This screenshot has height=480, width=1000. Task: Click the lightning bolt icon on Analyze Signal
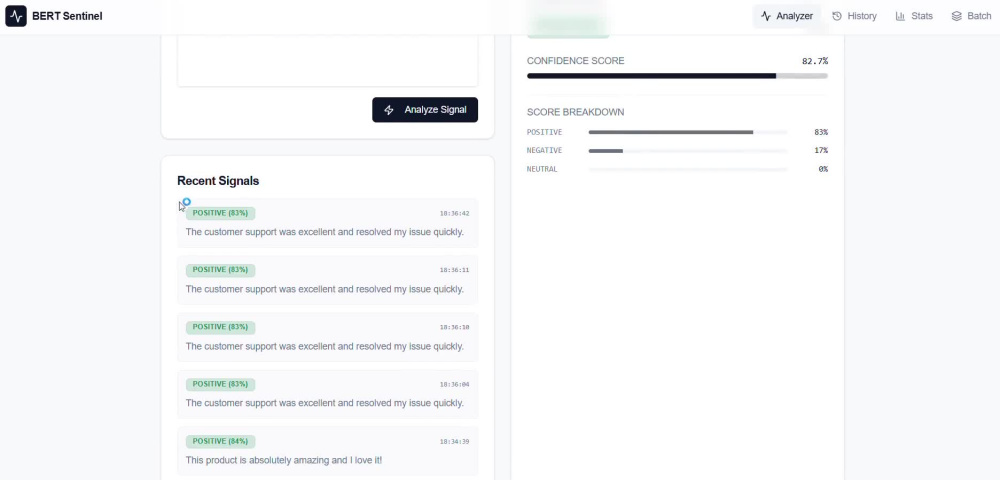tap(389, 110)
